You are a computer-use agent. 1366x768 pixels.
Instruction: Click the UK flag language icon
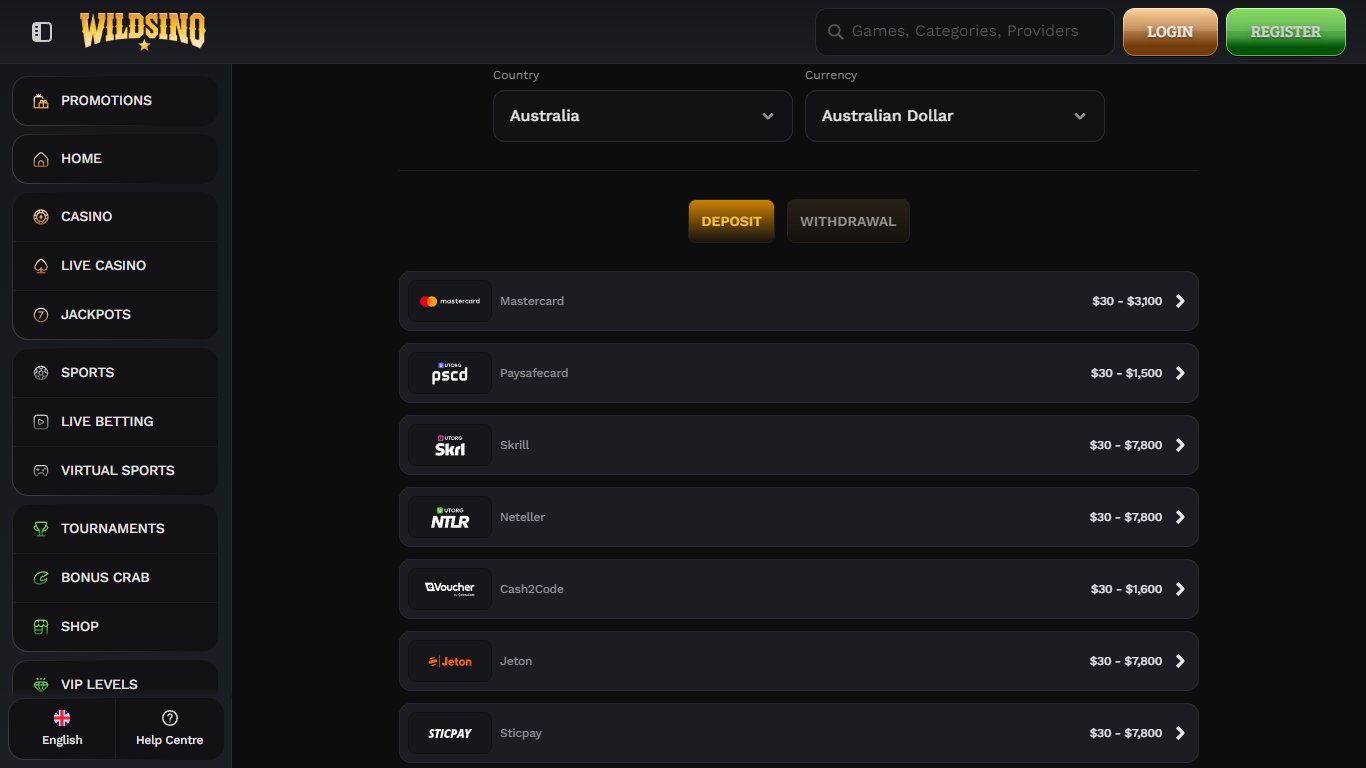pos(62,718)
